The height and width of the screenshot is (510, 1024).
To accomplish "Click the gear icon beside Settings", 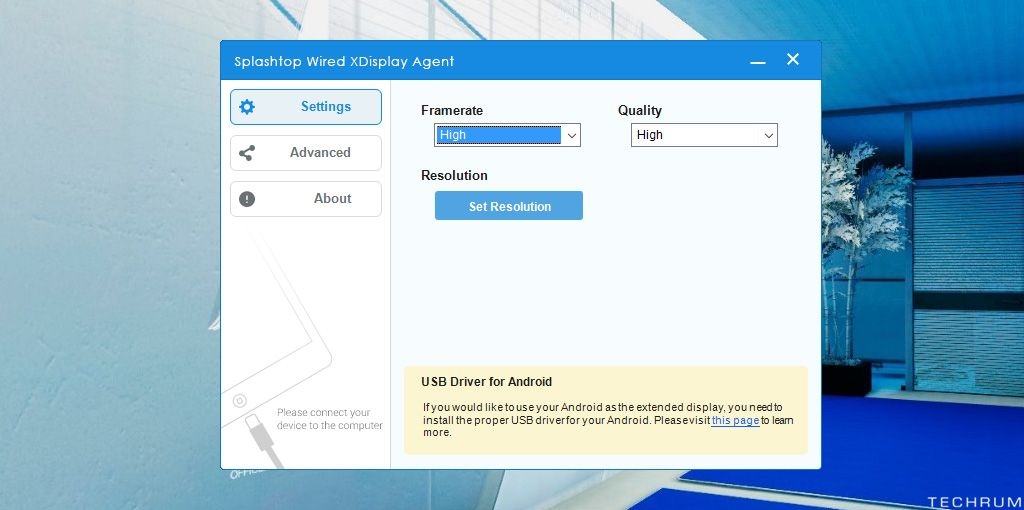I will (x=247, y=107).
